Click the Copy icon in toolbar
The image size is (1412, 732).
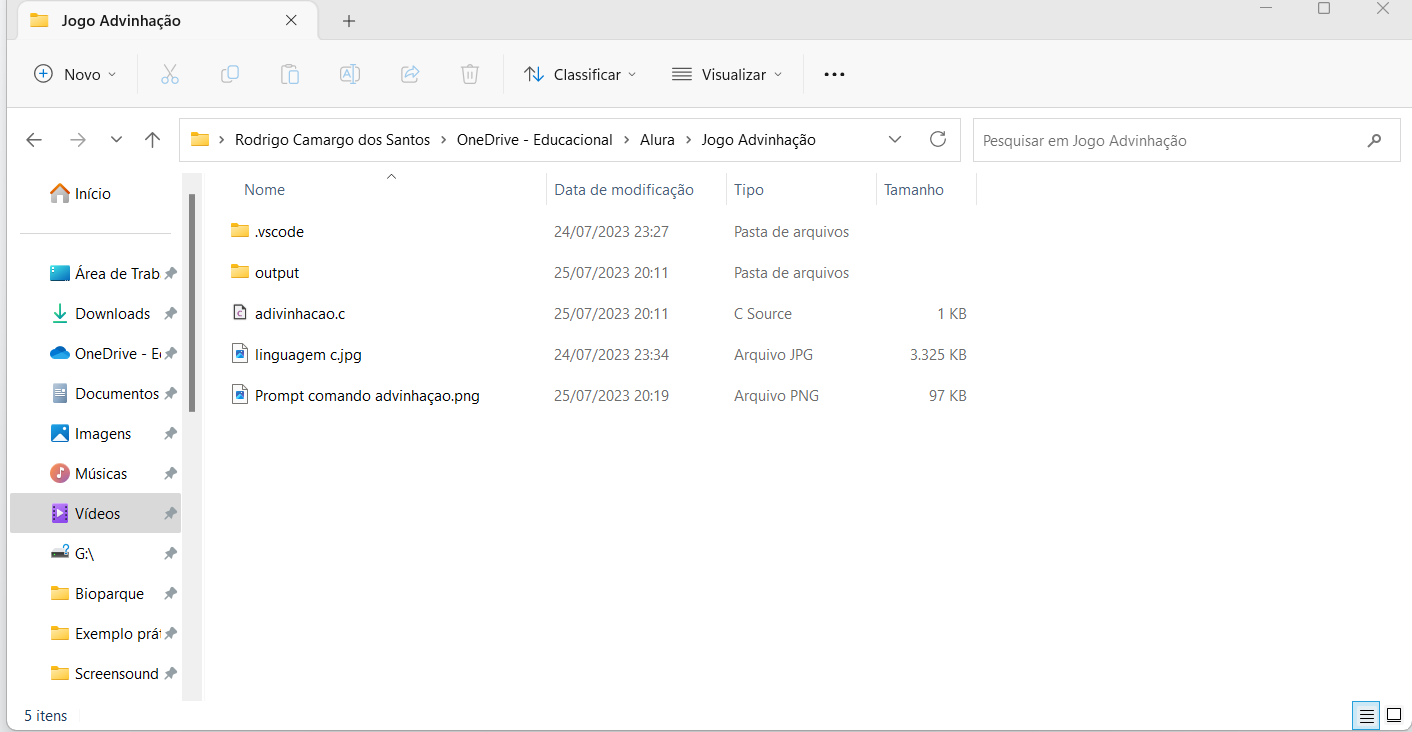pos(230,74)
